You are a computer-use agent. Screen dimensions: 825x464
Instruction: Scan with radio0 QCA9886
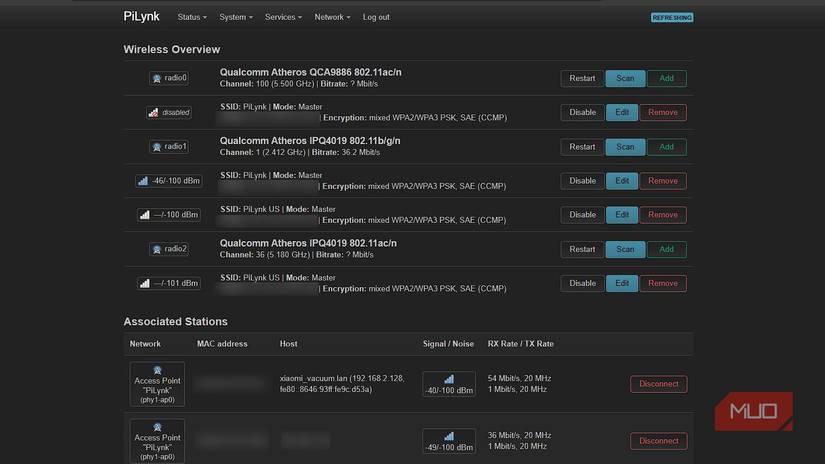[x=625, y=78]
